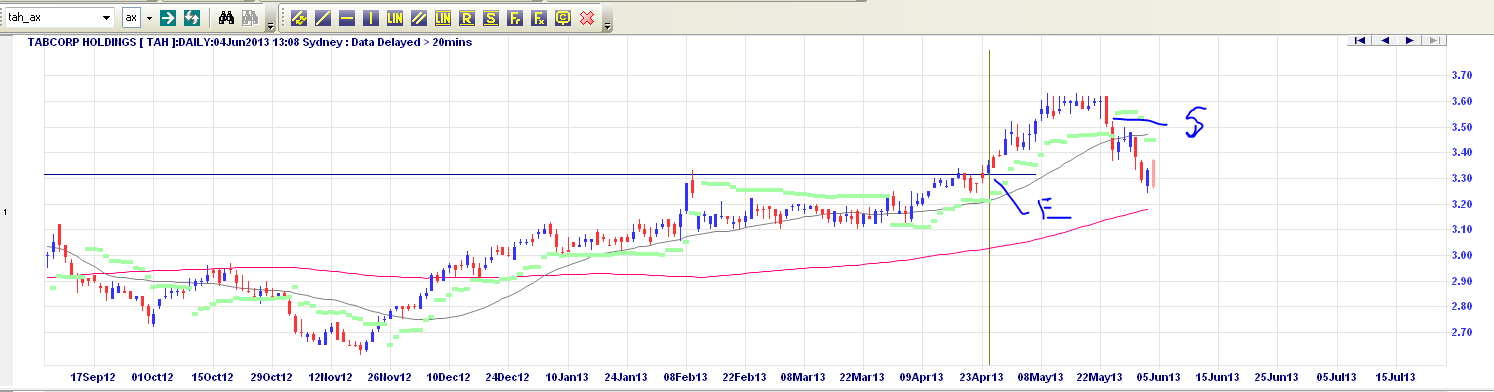Jump to the latest chart data
The height and width of the screenshot is (392, 1494).
[1433, 40]
